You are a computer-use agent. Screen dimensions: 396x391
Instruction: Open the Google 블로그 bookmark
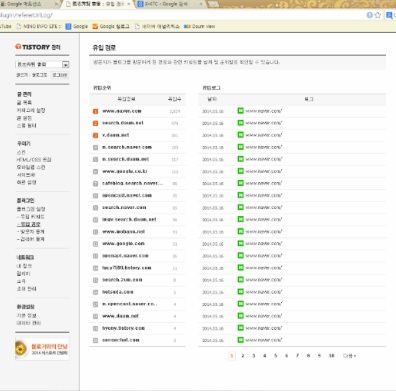tap(111, 26)
